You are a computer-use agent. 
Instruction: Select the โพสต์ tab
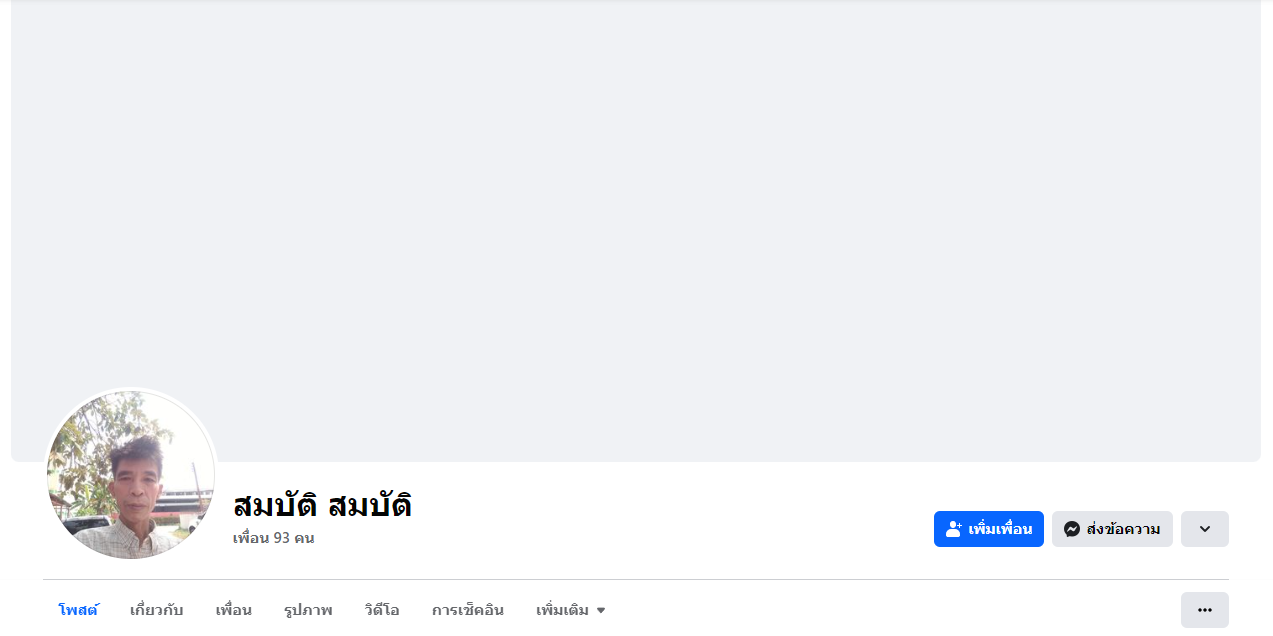(78, 610)
